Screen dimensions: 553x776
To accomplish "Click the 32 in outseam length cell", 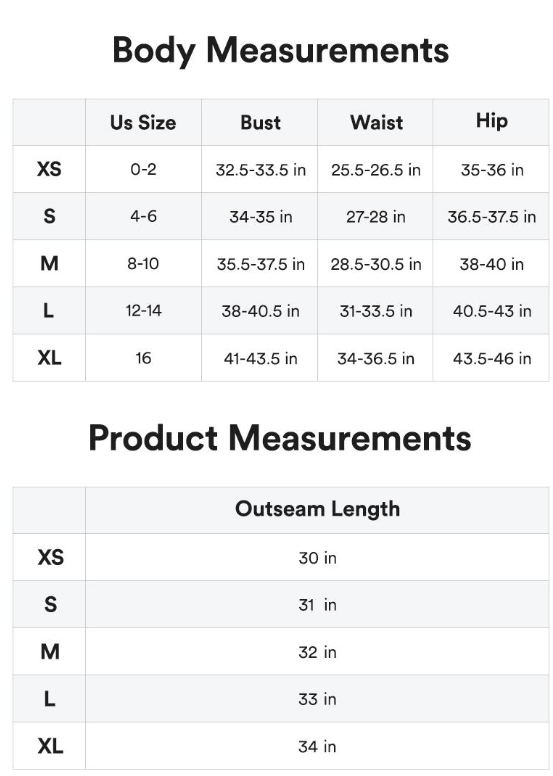I will pyautogui.click(x=317, y=651).
